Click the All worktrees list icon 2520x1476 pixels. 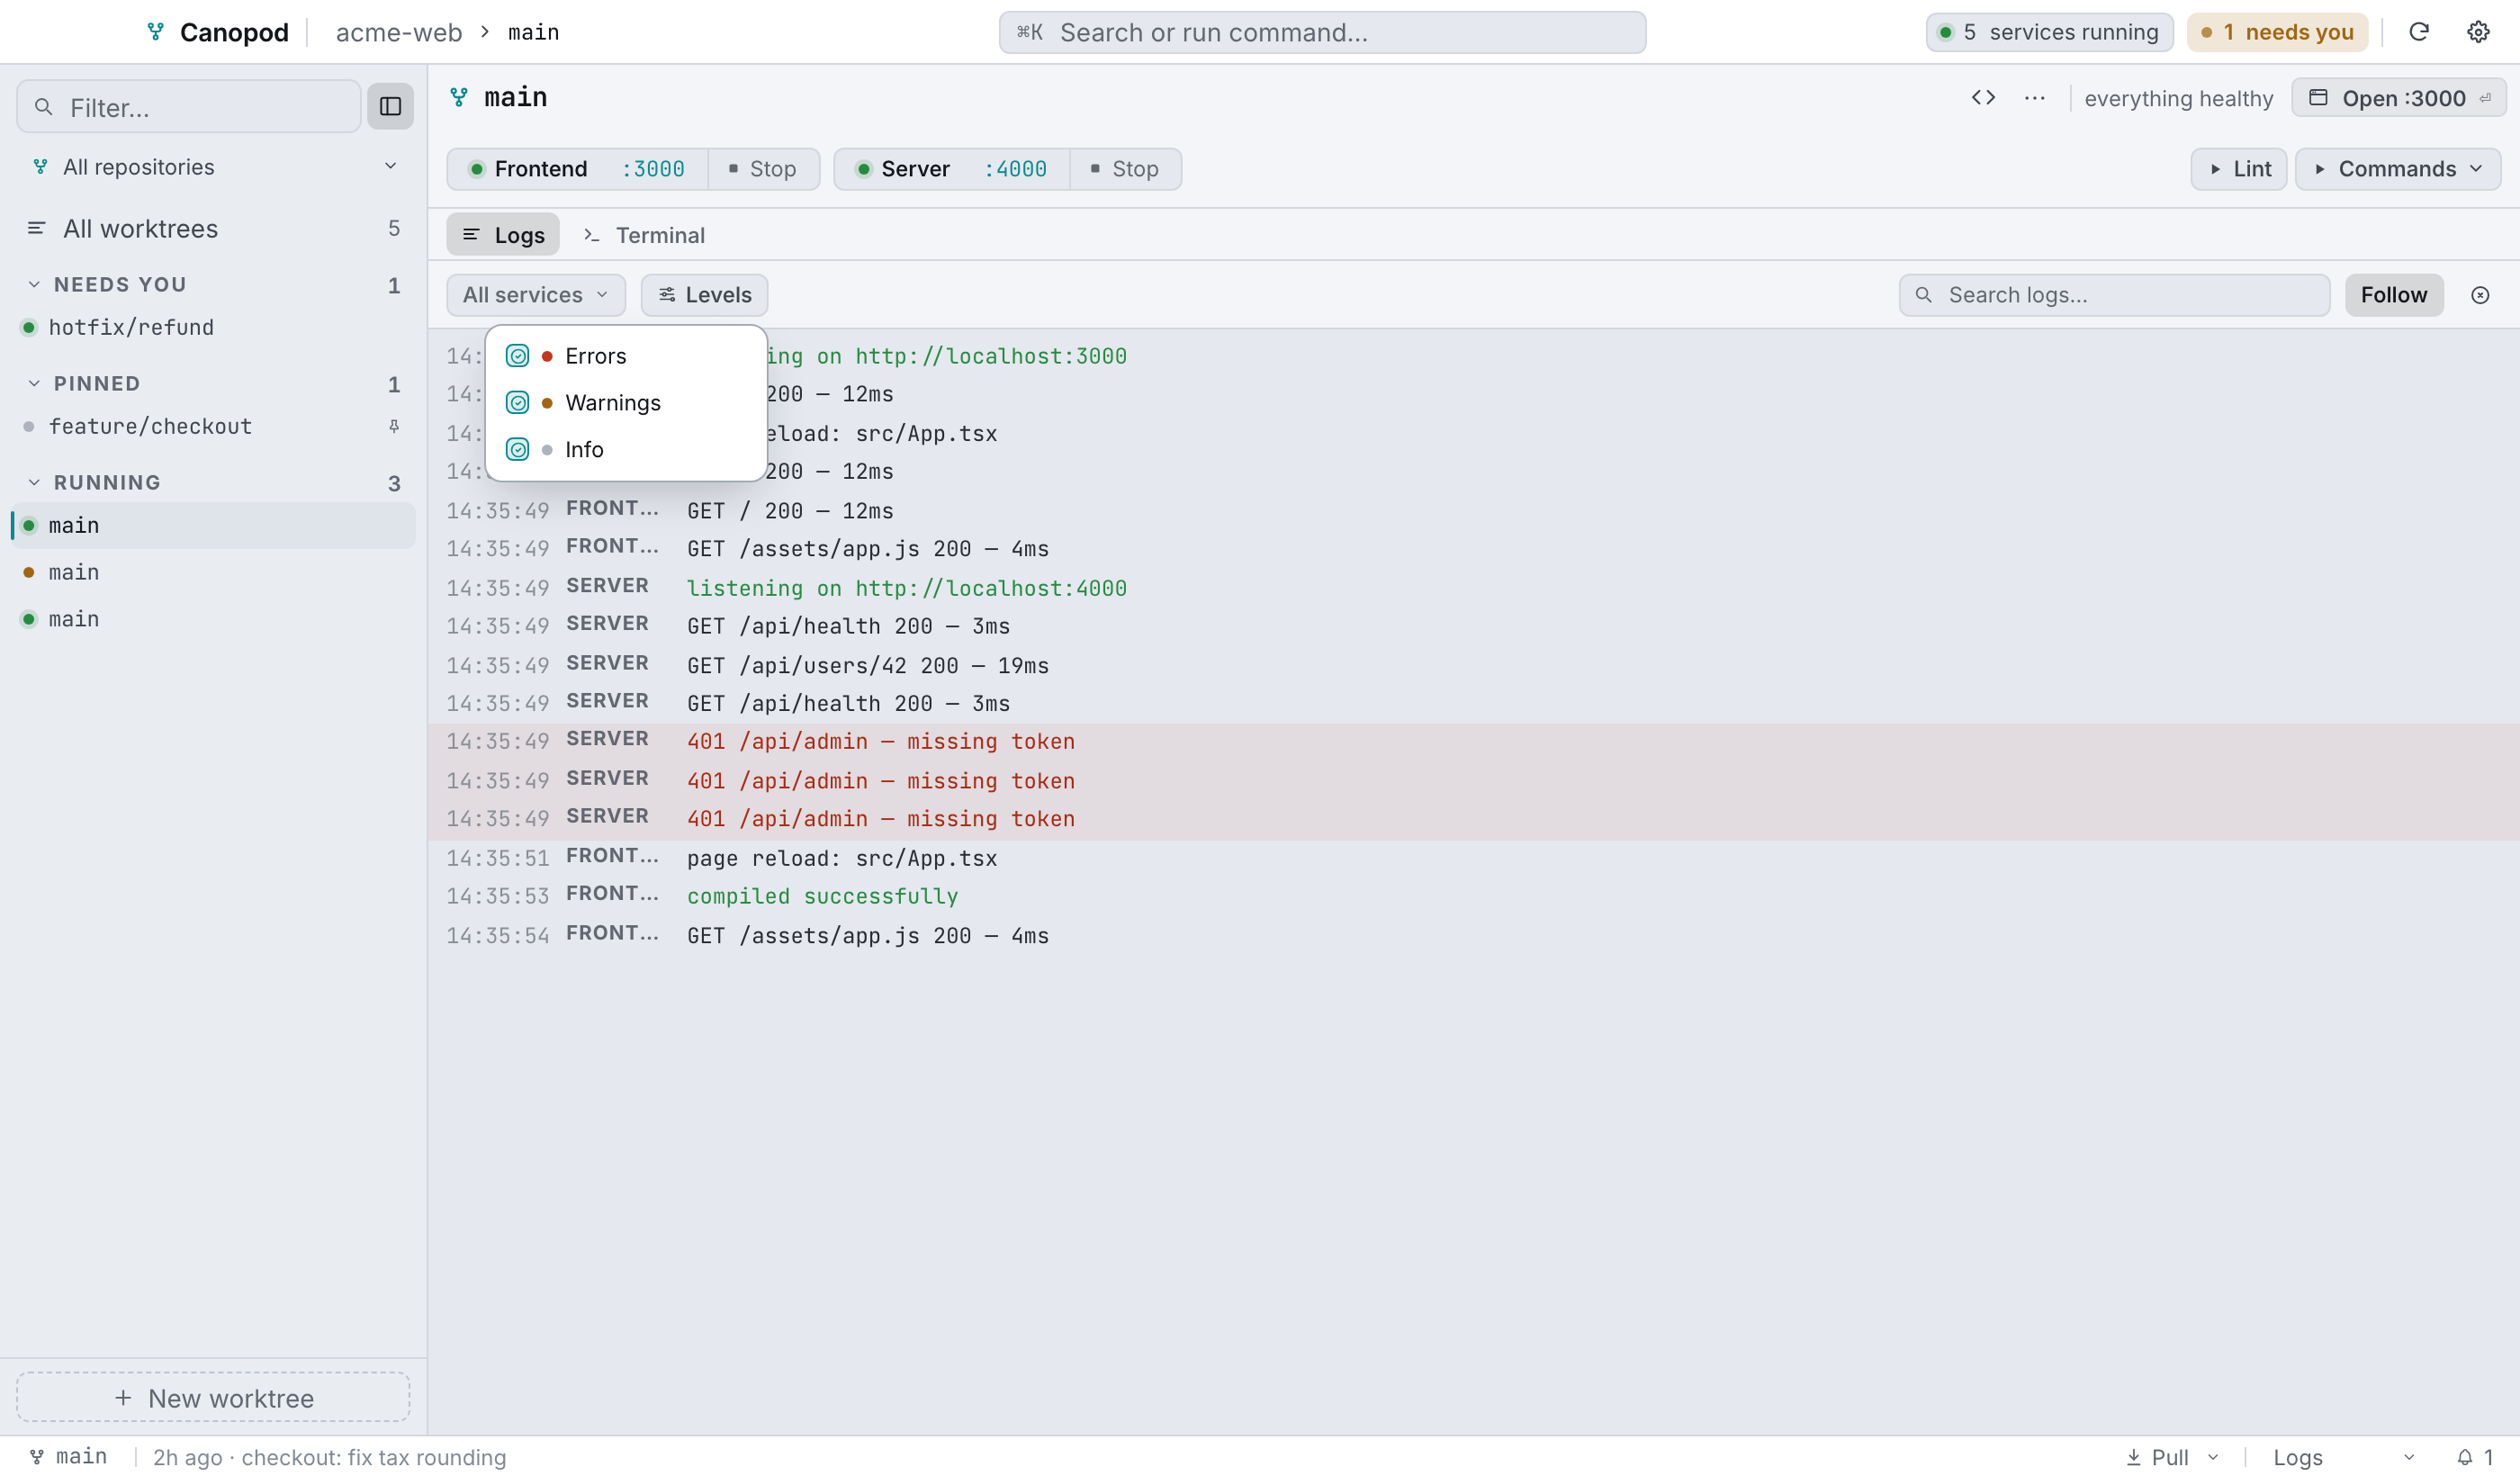coord(37,228)
